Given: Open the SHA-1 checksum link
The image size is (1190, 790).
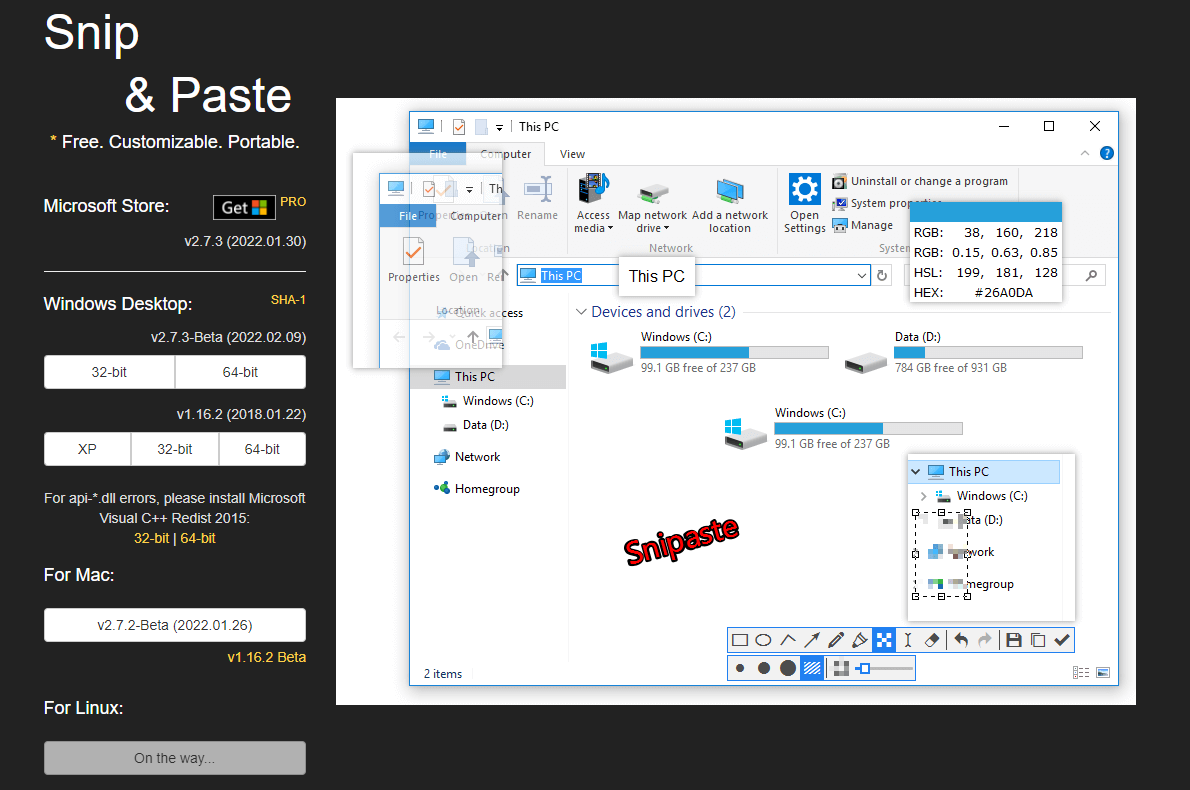Looking at the screenshot, I should coord(288,300).
